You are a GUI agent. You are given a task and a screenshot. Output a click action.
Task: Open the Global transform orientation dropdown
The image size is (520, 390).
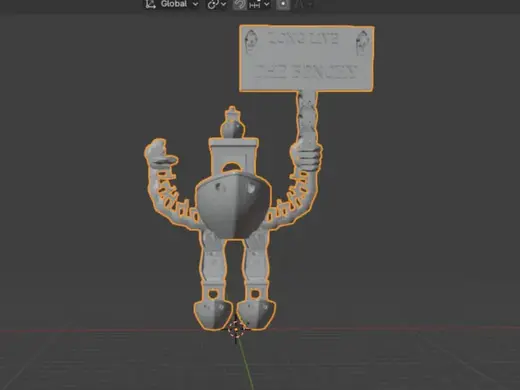(x=172, y=4)
